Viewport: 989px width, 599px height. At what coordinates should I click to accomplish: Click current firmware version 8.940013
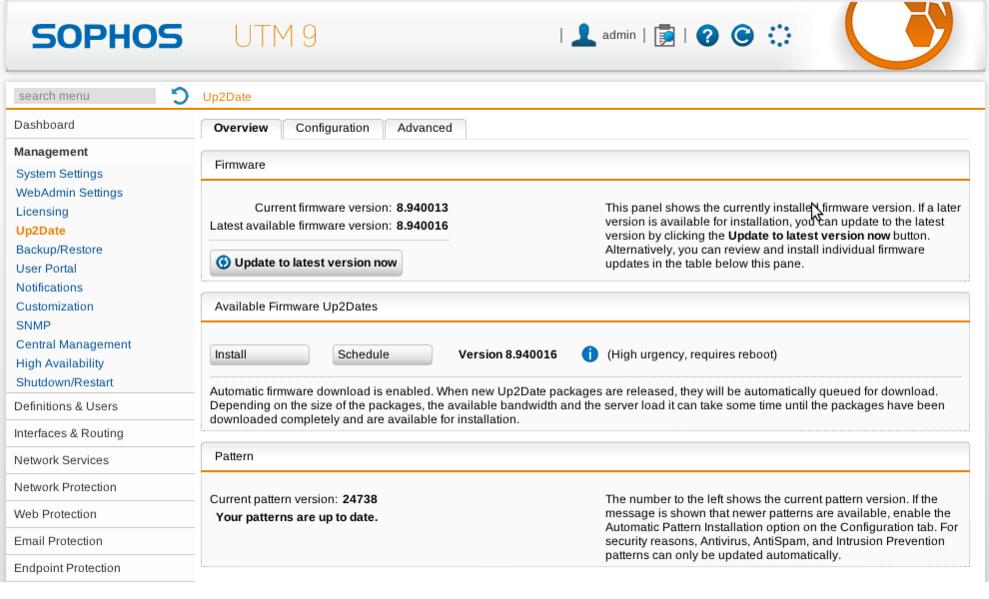pyautogui.click(x=422, y=207)
